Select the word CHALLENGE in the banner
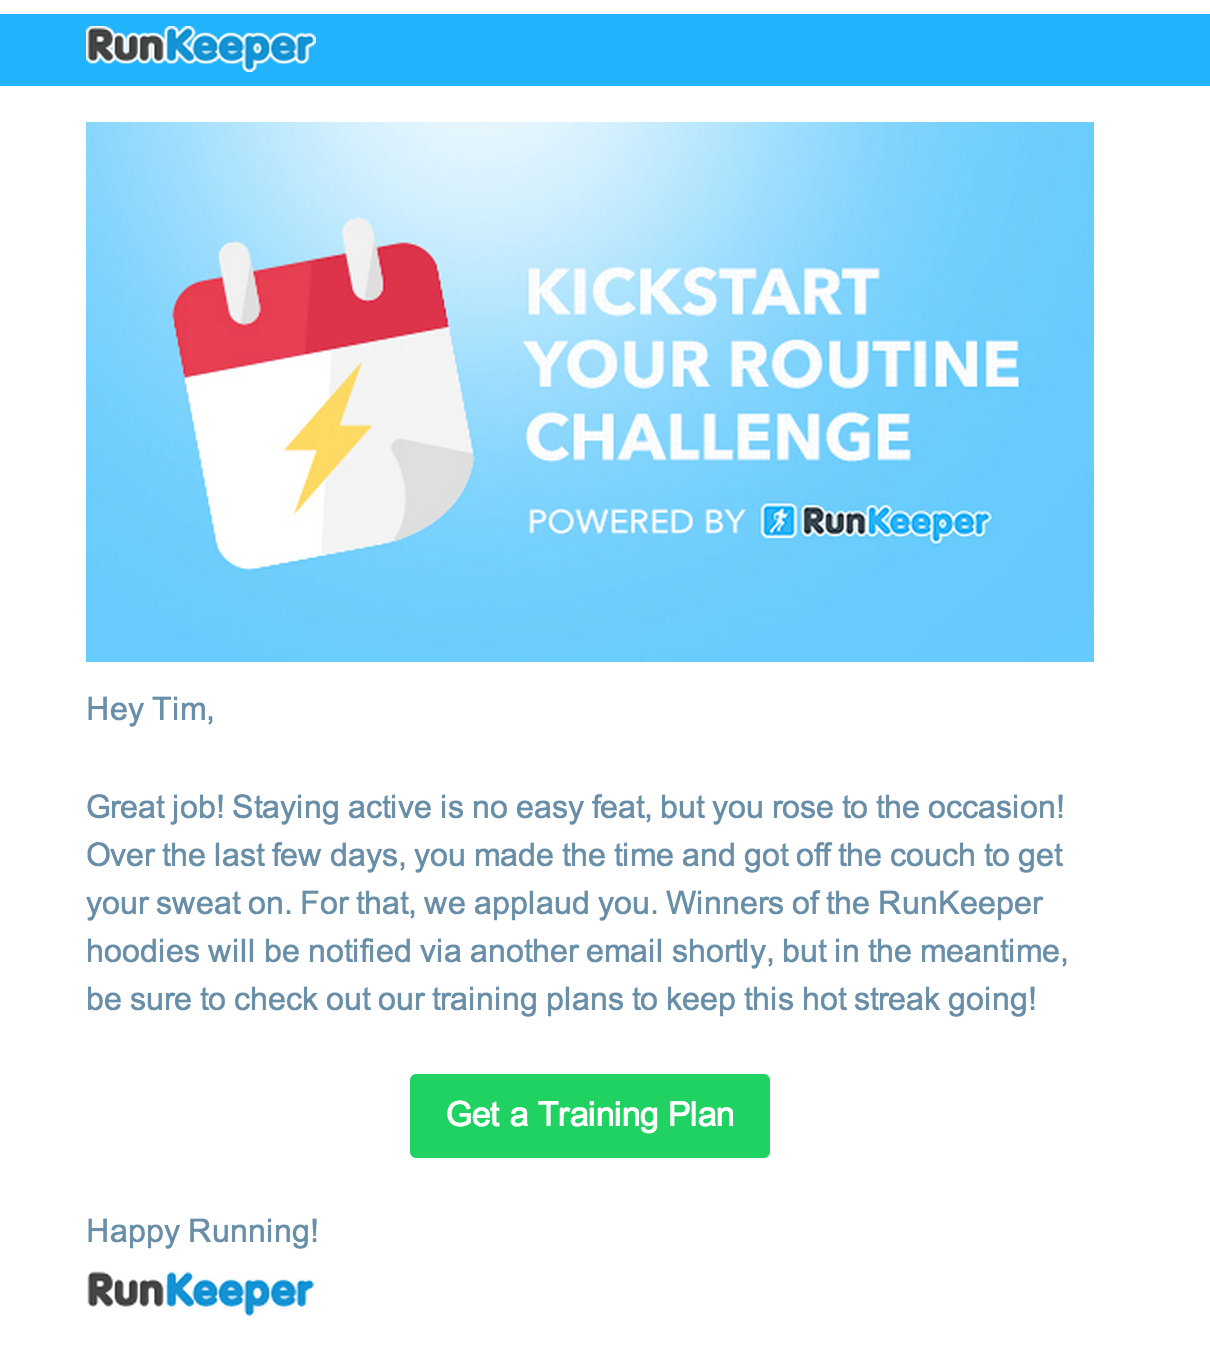Viewport: 1210px width, 1354px height. (x=718, y=437)
